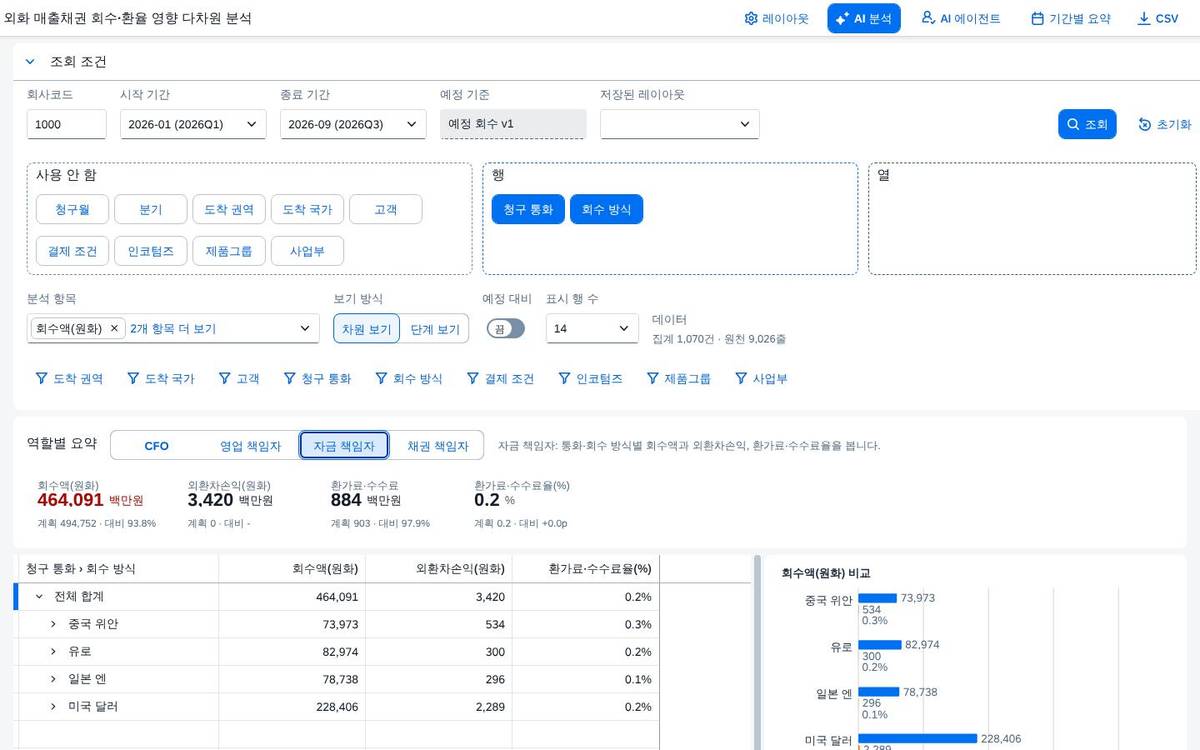Open the 시작 기간 dropdown
The height and width of the screenshot is (750, 1200).
coord(193,124)
